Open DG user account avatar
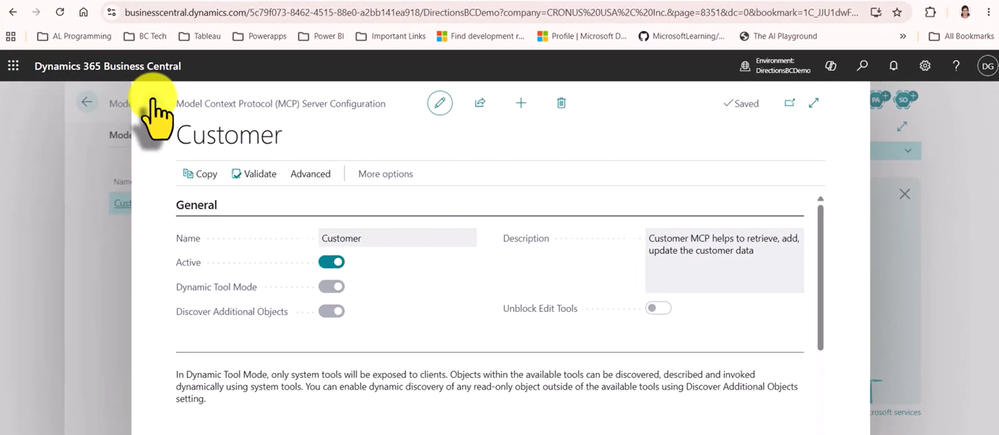Screen dimensions: 999x435 [x=987, y=66]
